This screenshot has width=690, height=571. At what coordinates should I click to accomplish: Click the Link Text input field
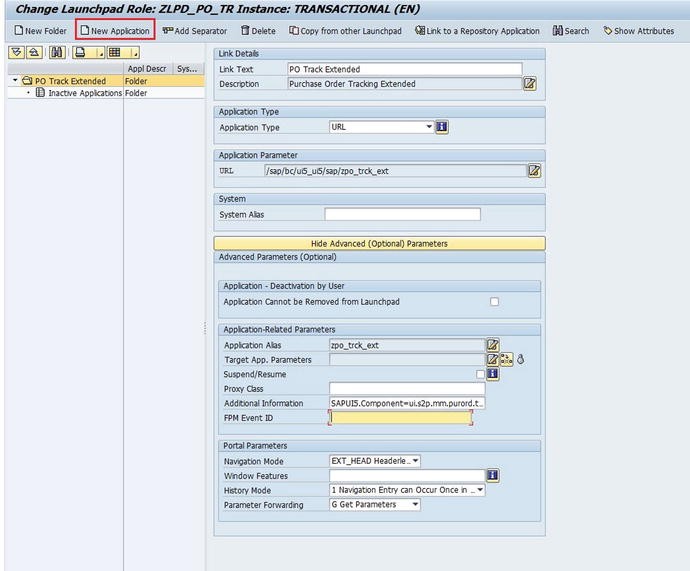click(404, 69)
